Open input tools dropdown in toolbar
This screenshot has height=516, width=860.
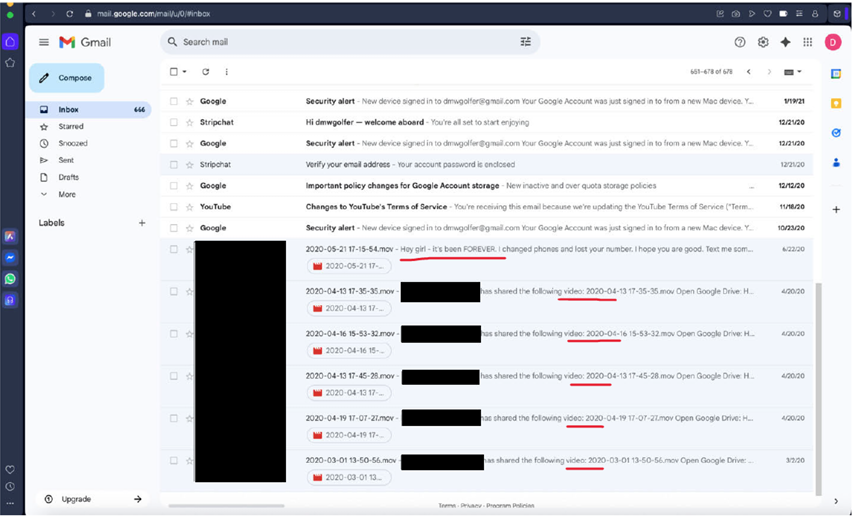click(x=793, y=72)
